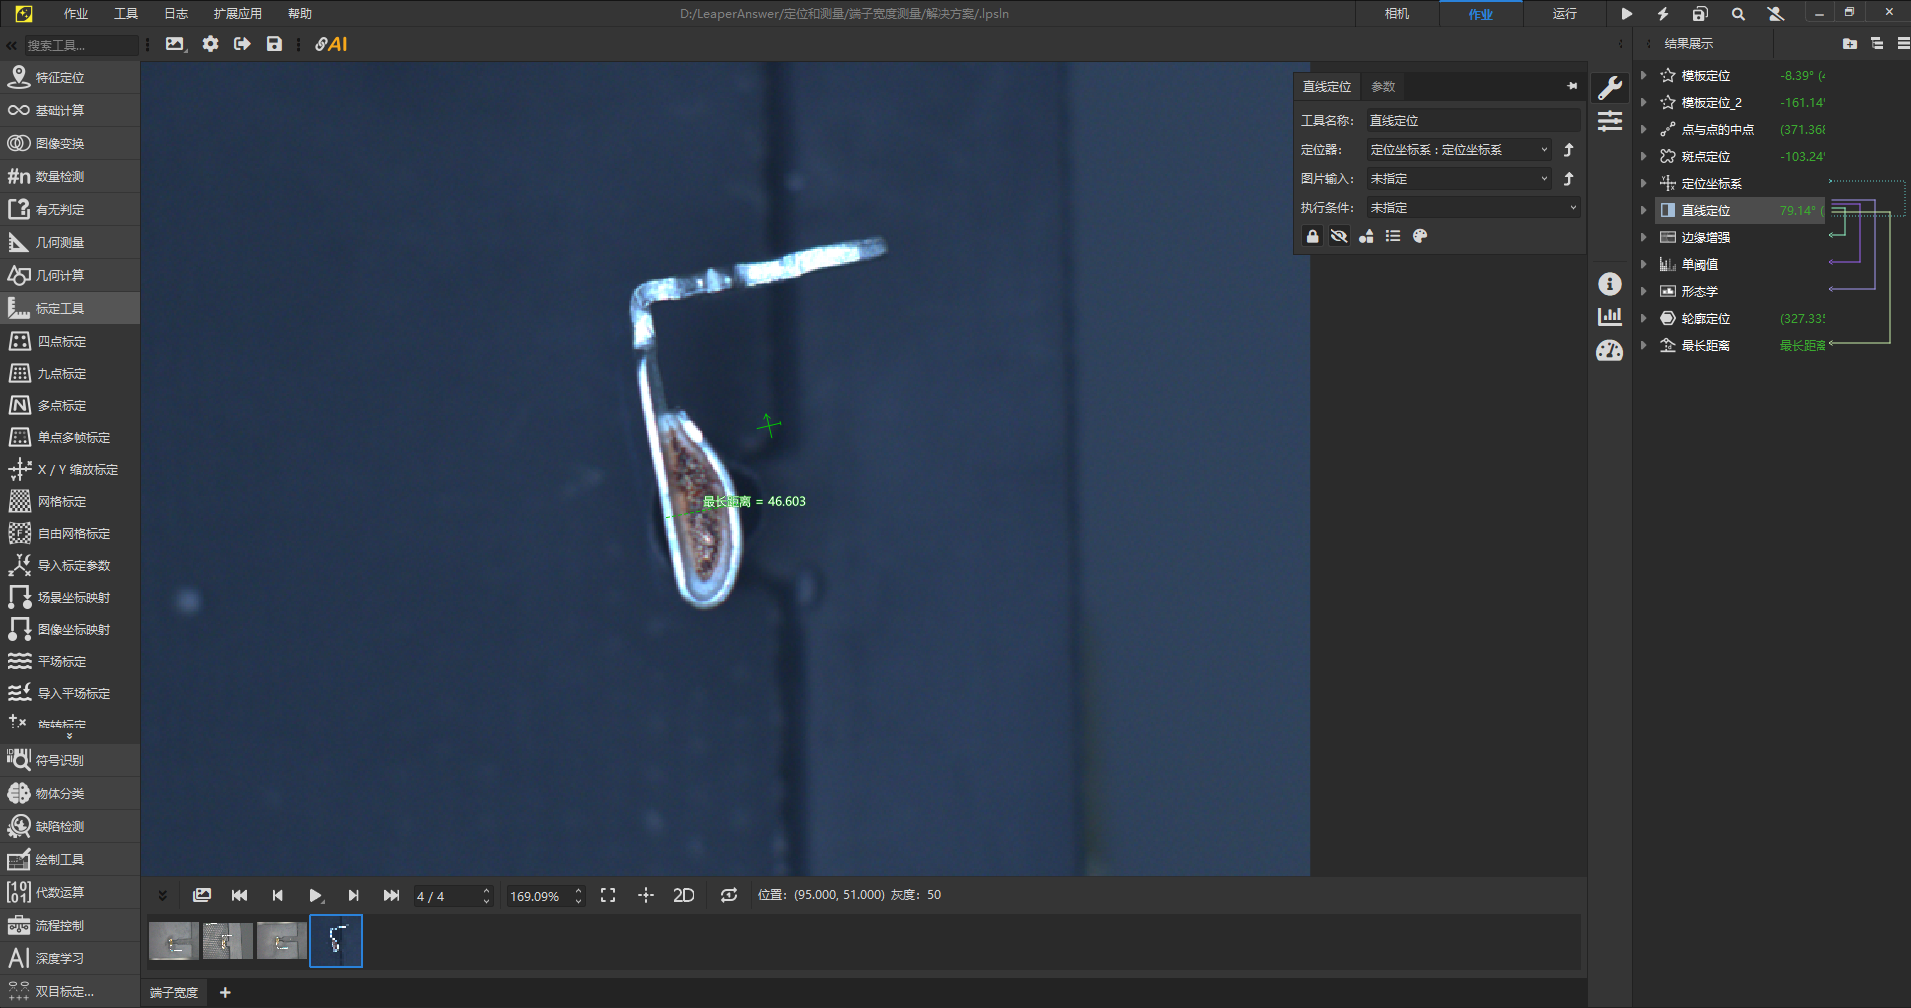Switch to the 参数 tab

click(1383, 87)
